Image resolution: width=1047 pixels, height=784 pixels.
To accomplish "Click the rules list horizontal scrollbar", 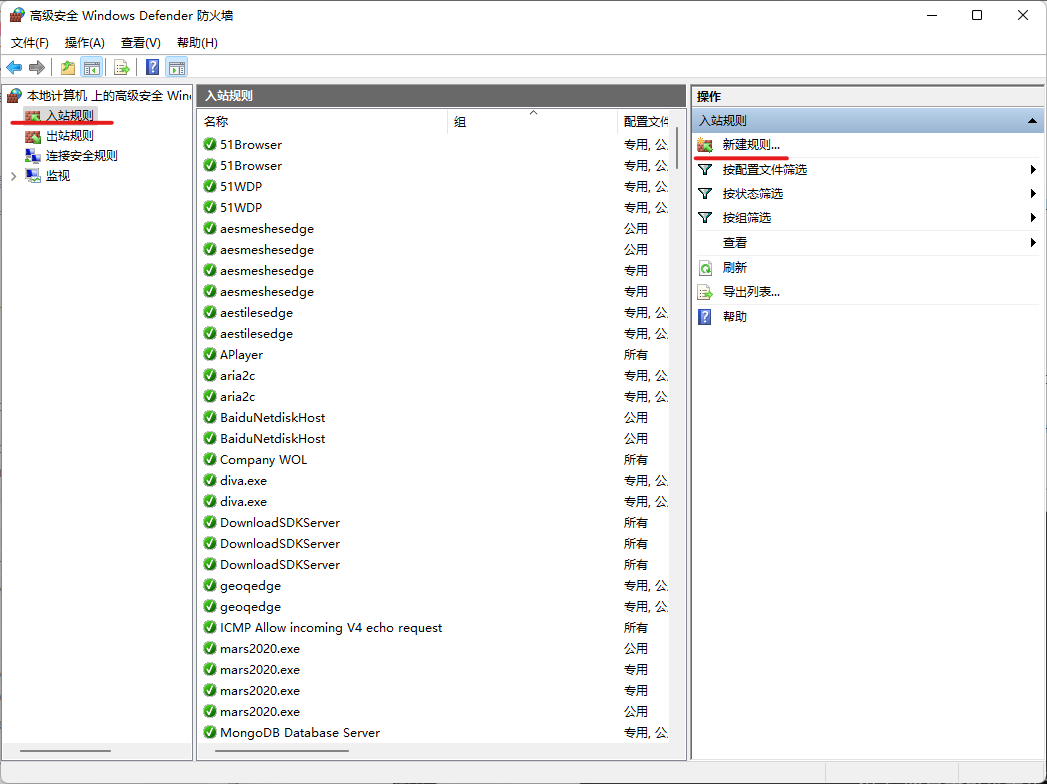I will pyautogui.click(x=282, y=751).
